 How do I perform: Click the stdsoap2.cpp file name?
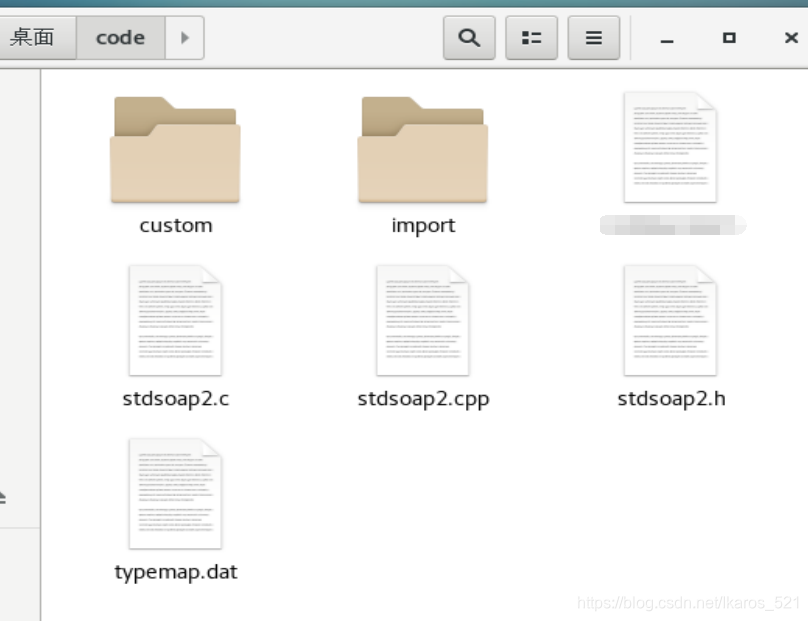[x=423, y=399]
